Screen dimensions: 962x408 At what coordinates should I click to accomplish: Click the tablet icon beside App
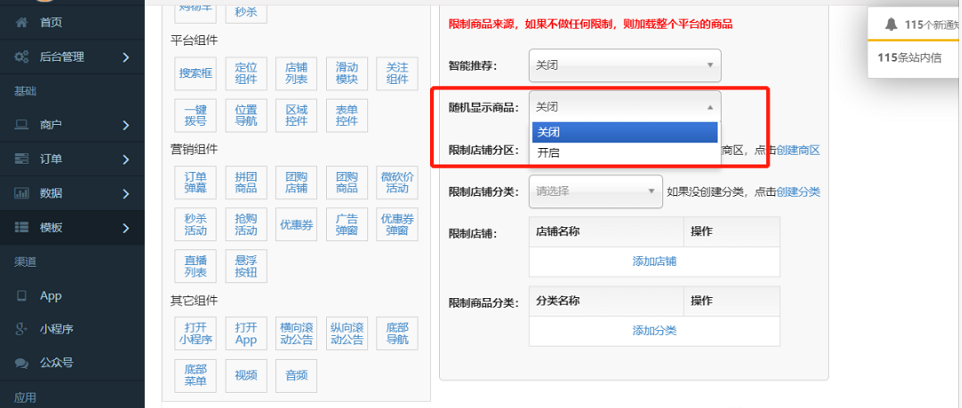click(21, 296)
